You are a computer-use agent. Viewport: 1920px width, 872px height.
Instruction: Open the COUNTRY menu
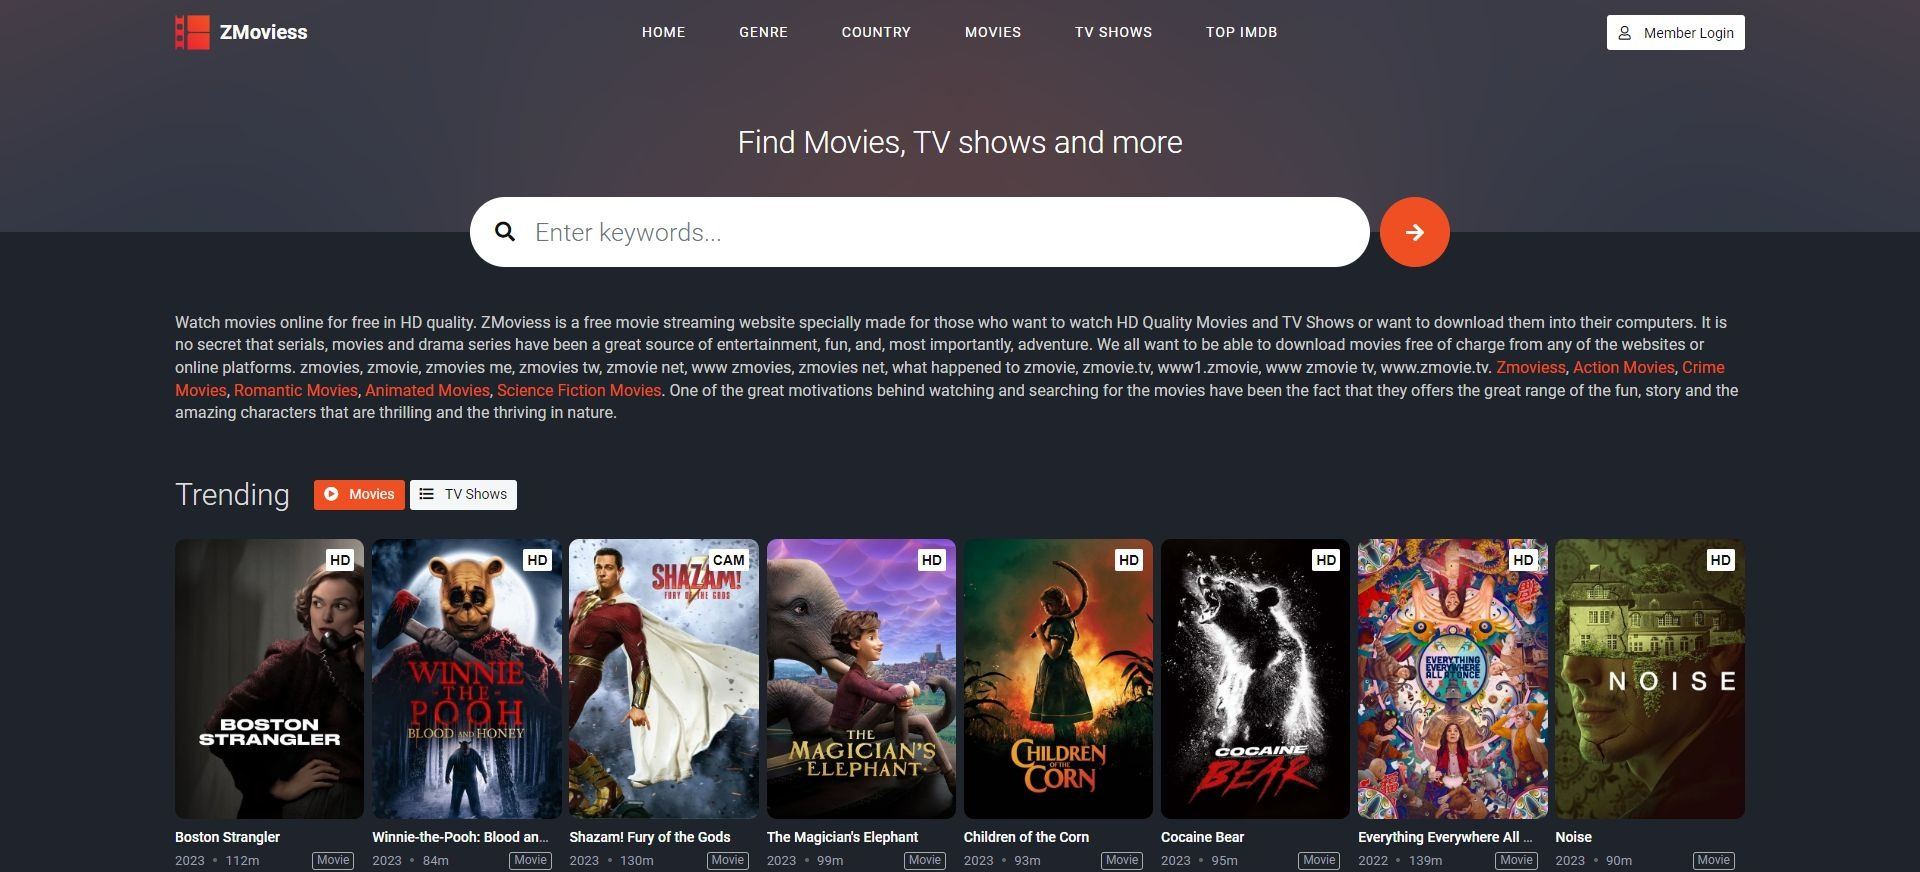pos(876,32)
